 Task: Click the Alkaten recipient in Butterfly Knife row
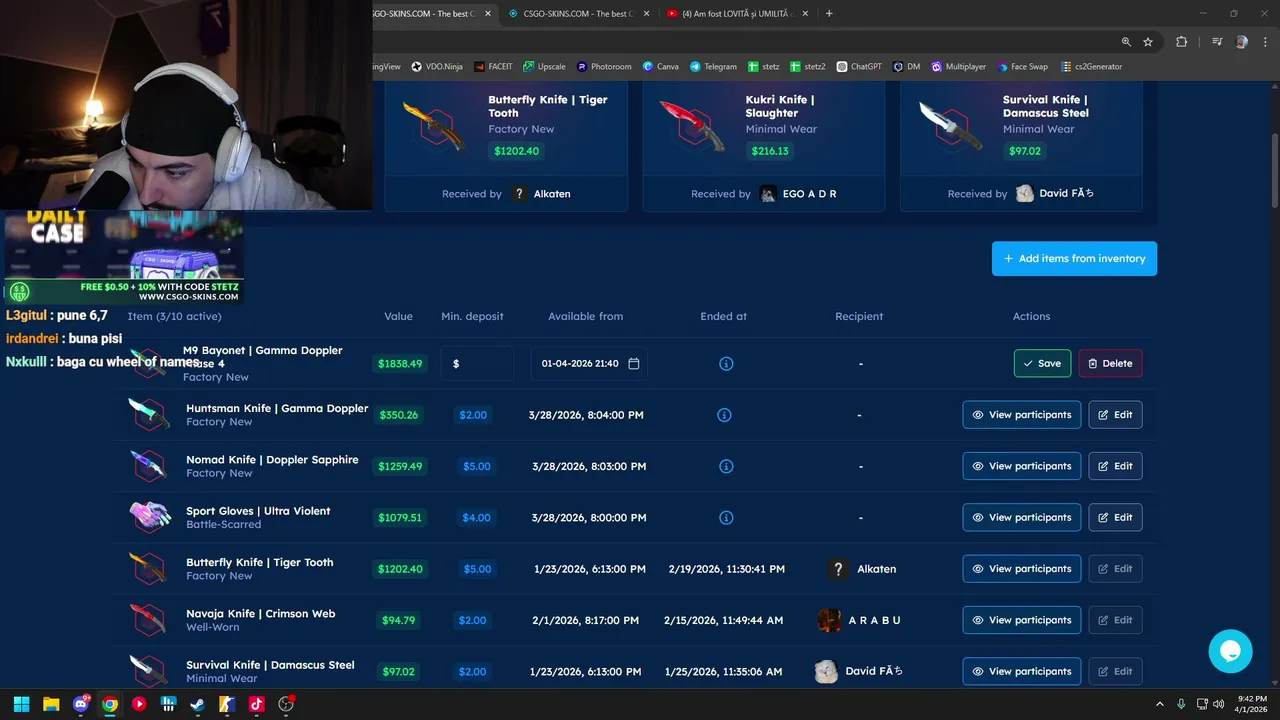863,569
